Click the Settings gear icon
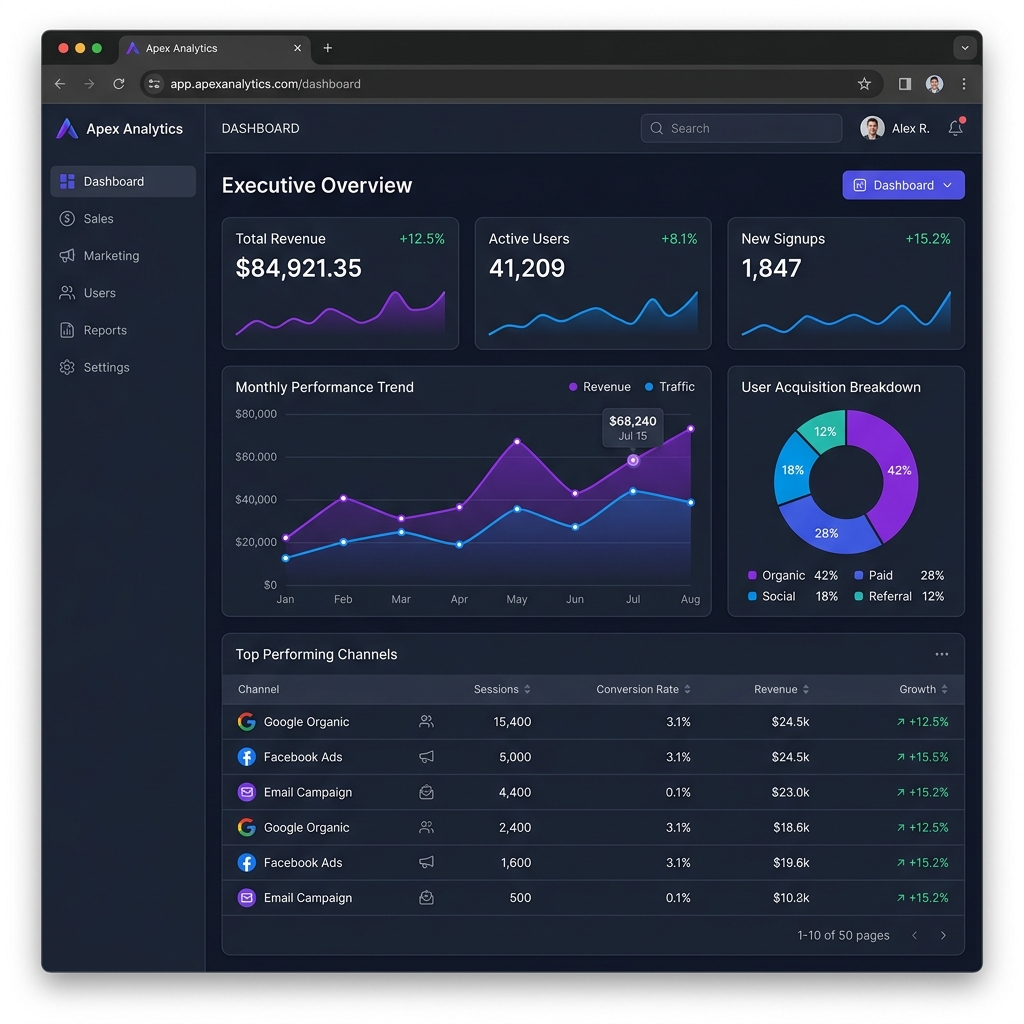 [66, 367]
